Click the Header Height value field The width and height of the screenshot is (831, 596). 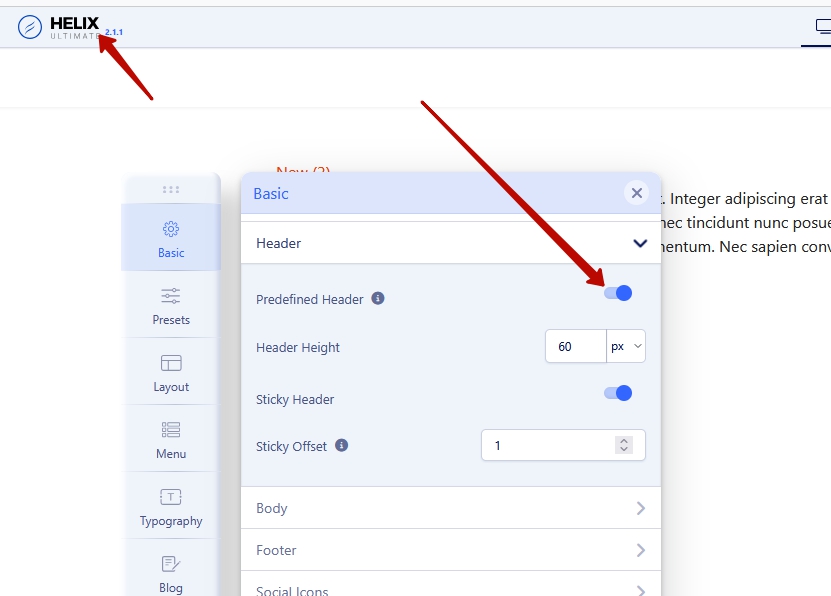pyautogui.click(x=576, y=347)
